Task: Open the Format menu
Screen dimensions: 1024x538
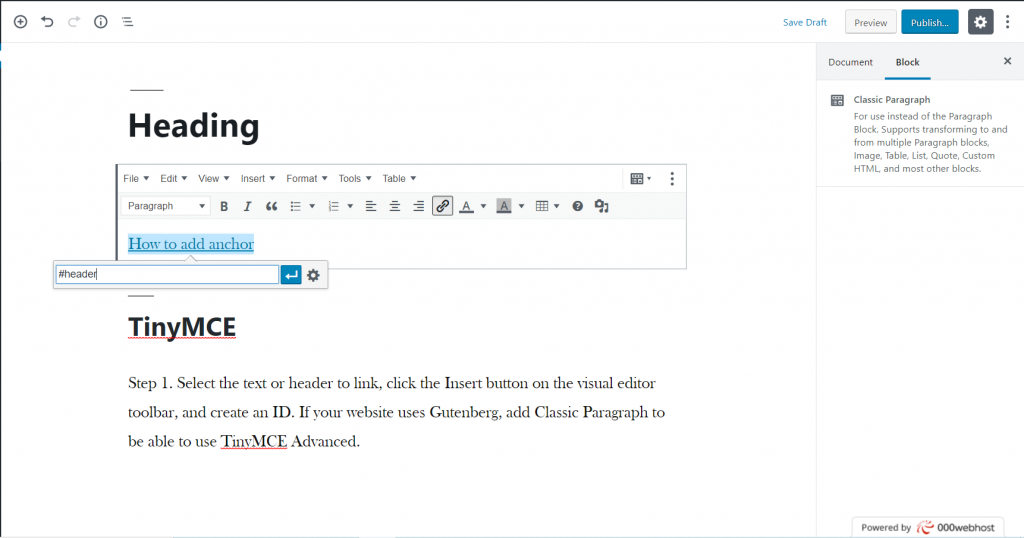Action: [306, 178]
